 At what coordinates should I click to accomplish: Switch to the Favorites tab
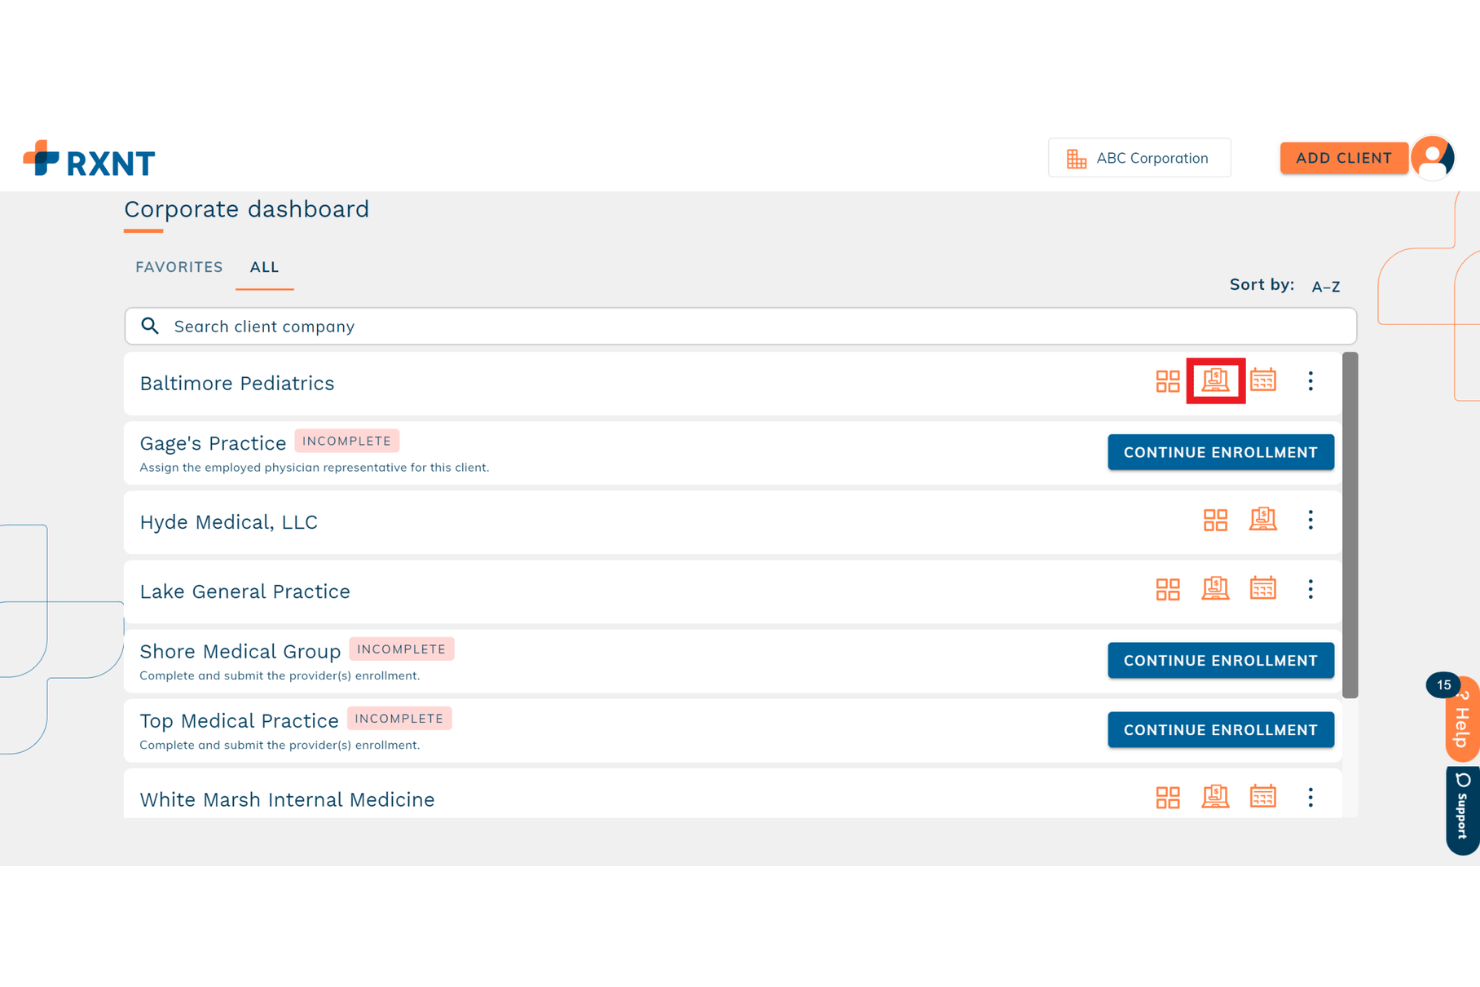(179, 267)
